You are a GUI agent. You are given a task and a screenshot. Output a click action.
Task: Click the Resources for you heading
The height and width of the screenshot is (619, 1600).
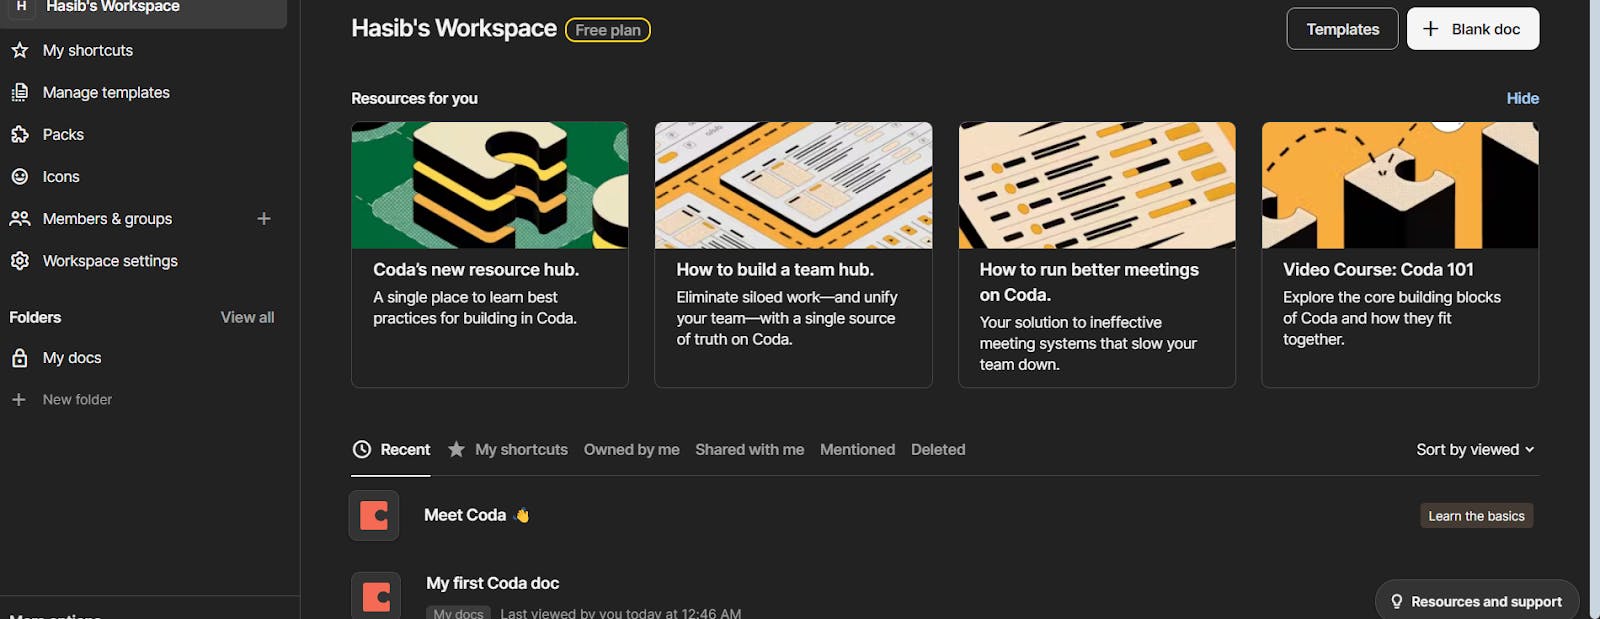414,98
